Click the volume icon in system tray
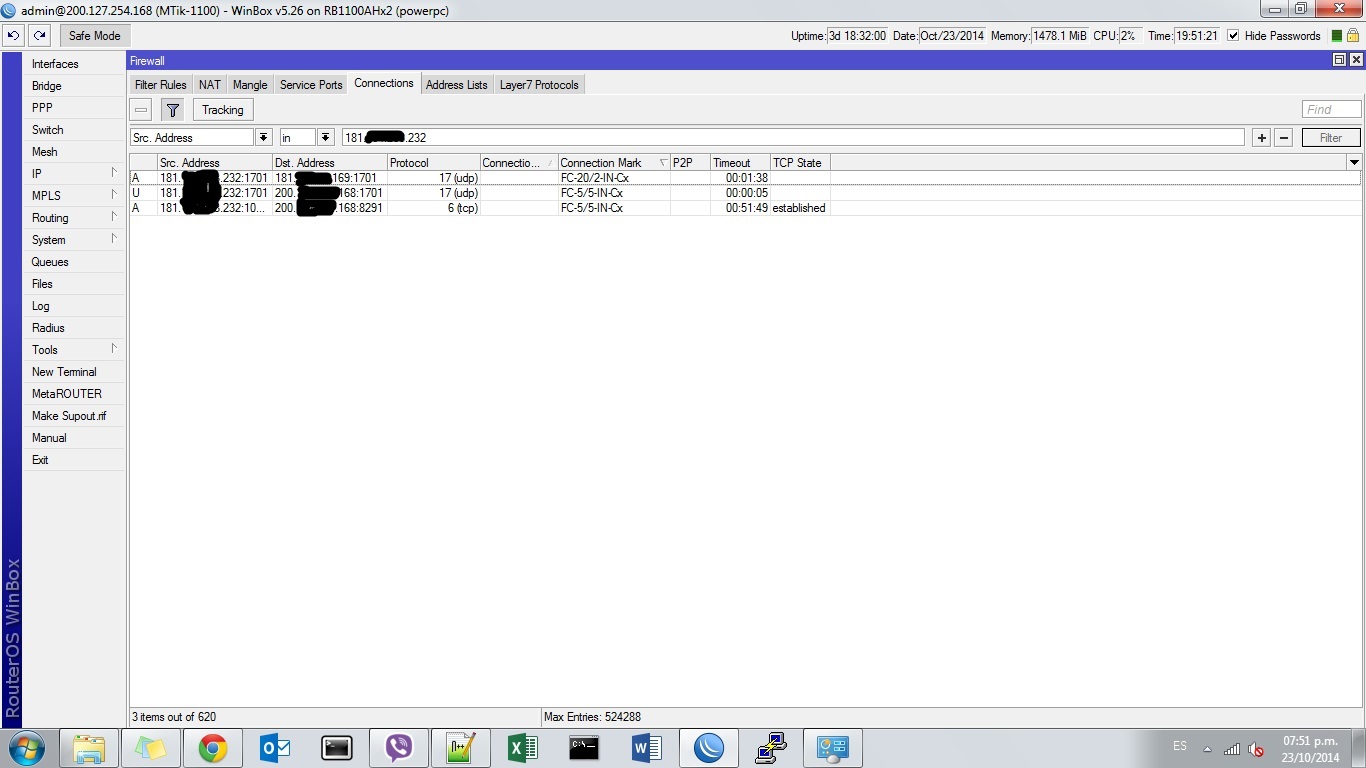The width and height of the screenshot is (1366, 768). 1256,749
